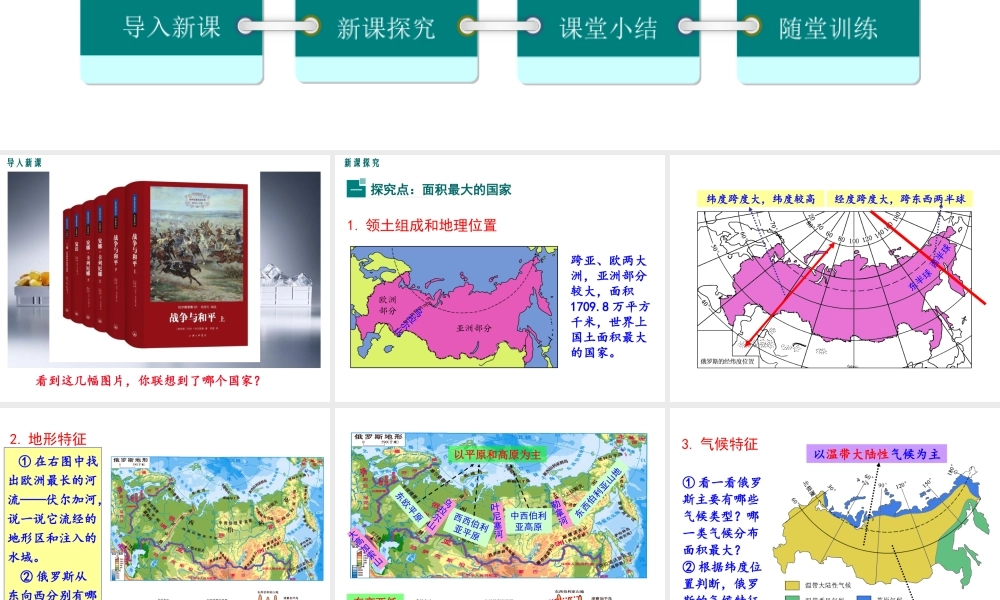Click the paragraph about 跨亚、欧两大洲
1000x600 pixels.
(x=610, y=306)
